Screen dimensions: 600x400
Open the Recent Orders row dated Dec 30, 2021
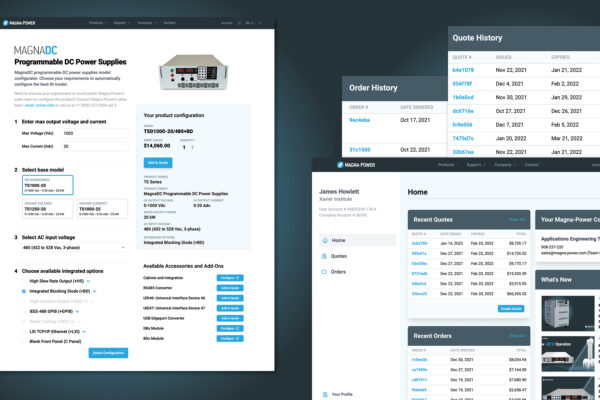469,360
